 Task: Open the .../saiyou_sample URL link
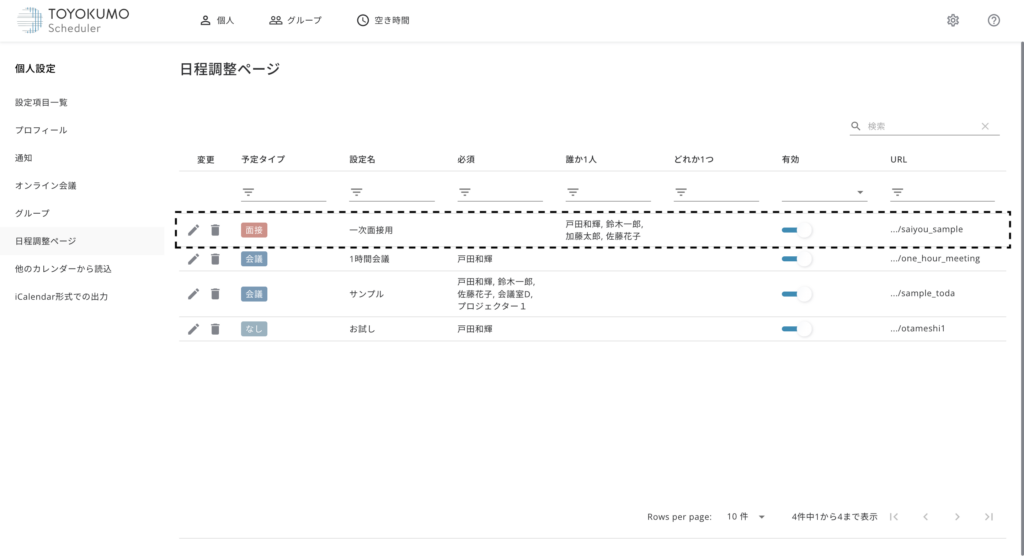click(x=926, y=229)
